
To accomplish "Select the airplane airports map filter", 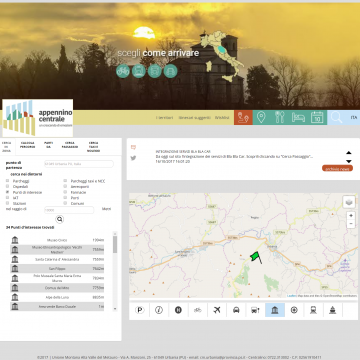I will [x=217, y=310].
